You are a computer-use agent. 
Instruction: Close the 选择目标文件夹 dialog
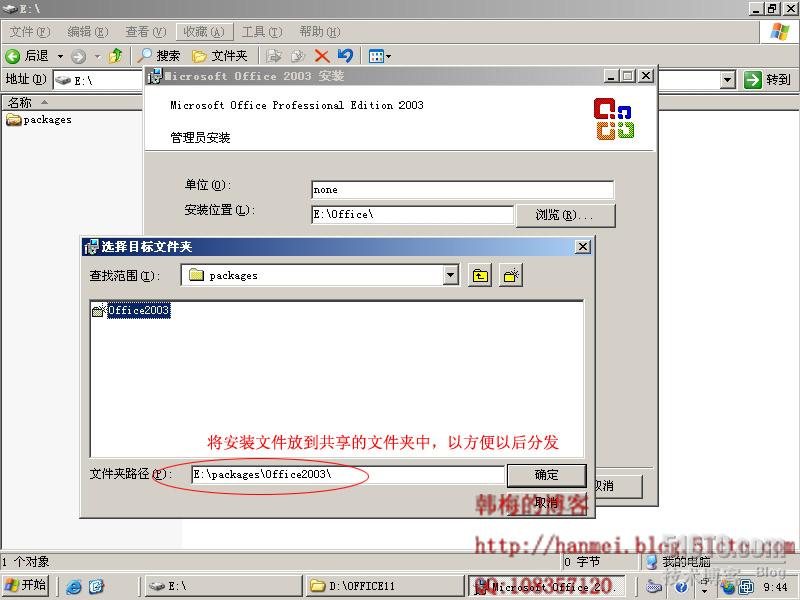[x=583, y=247]
